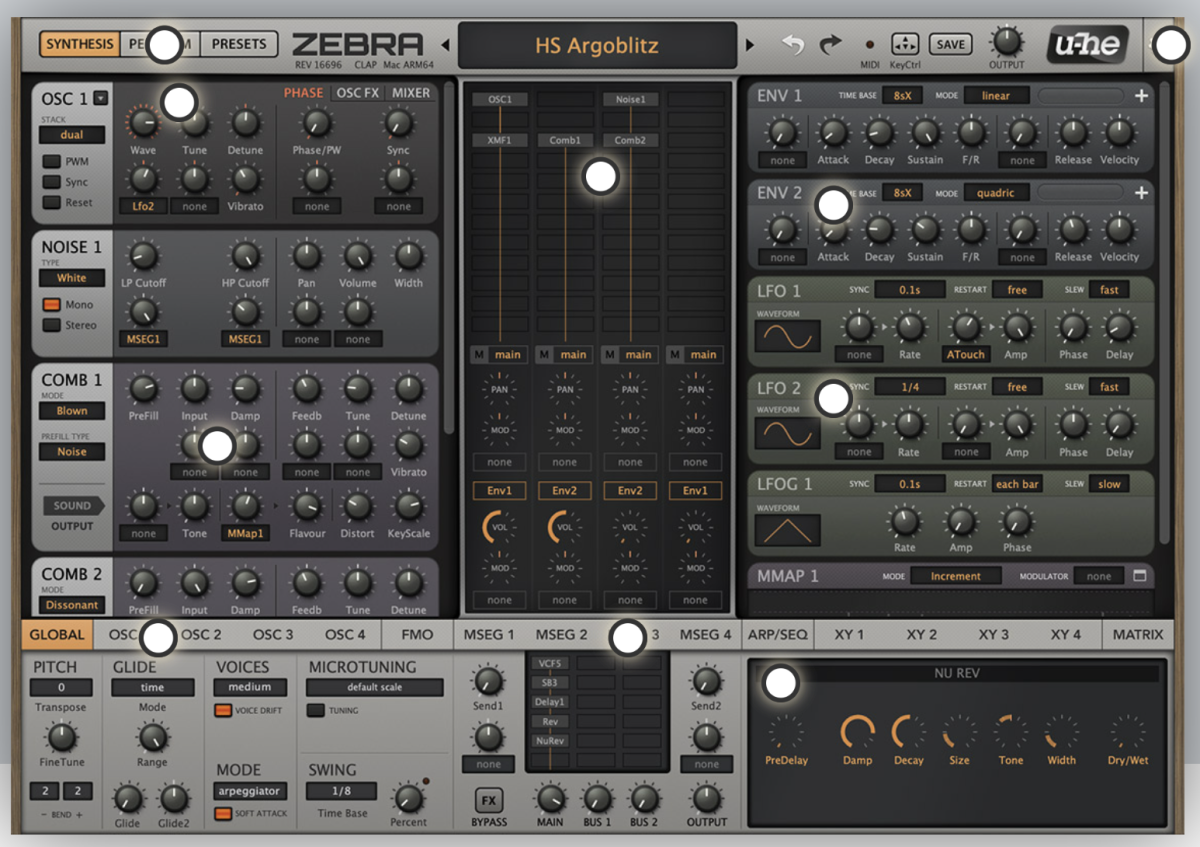Viewport: 1200px width, 847px height.
Task: Enable the PWM switch on OSC 1
Action: [50, 161]
